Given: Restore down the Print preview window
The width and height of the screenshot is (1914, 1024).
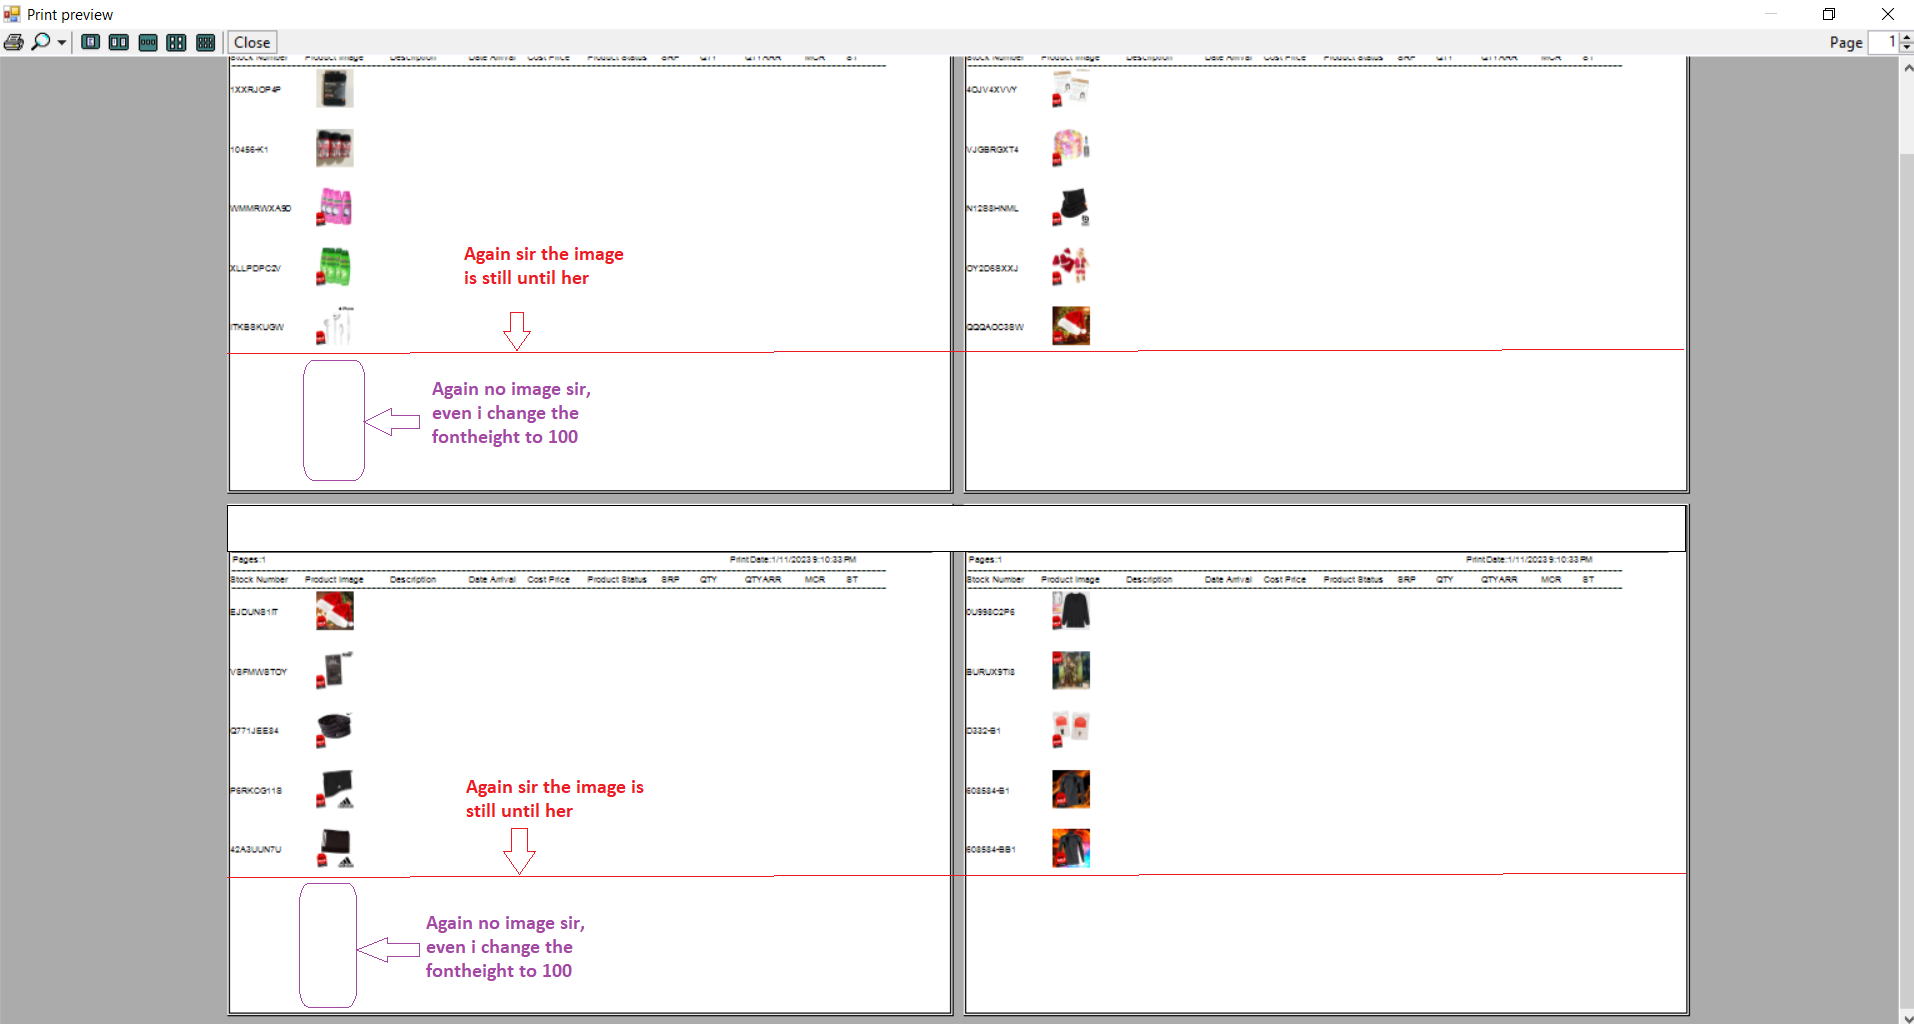Looking at the screenshot, I should 1829,14.
